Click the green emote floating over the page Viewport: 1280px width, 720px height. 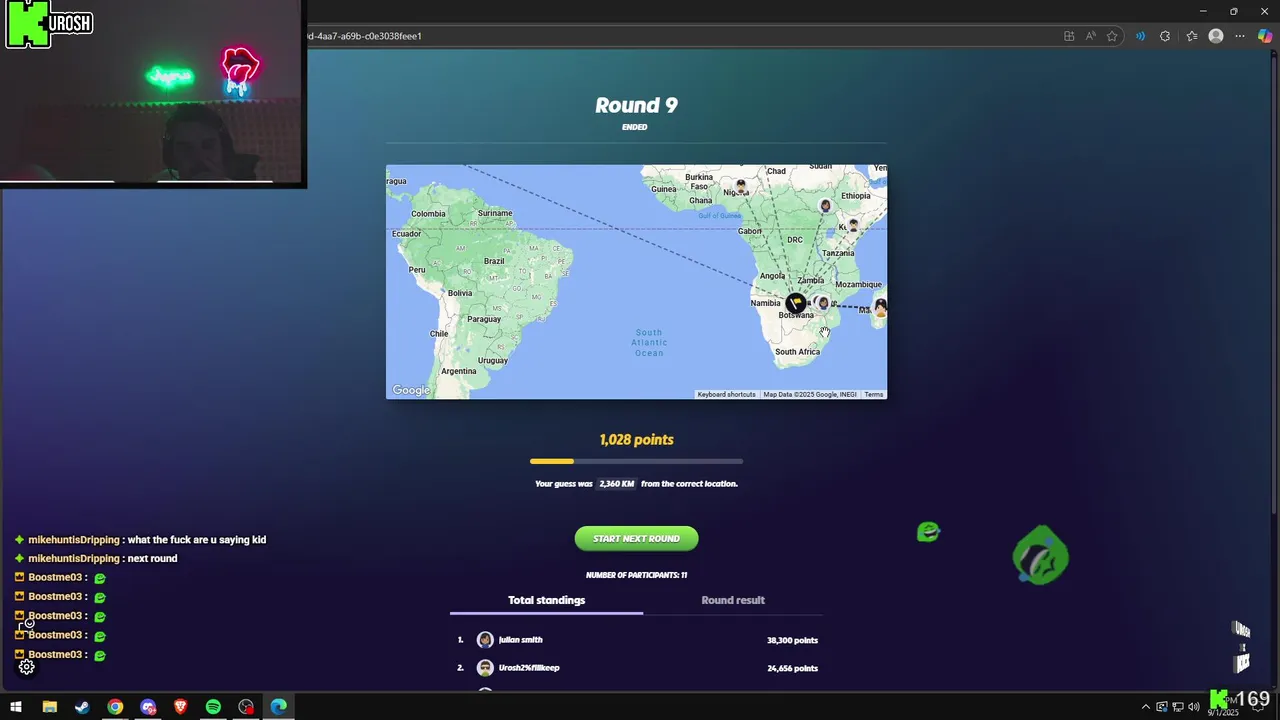[1040, 556]
